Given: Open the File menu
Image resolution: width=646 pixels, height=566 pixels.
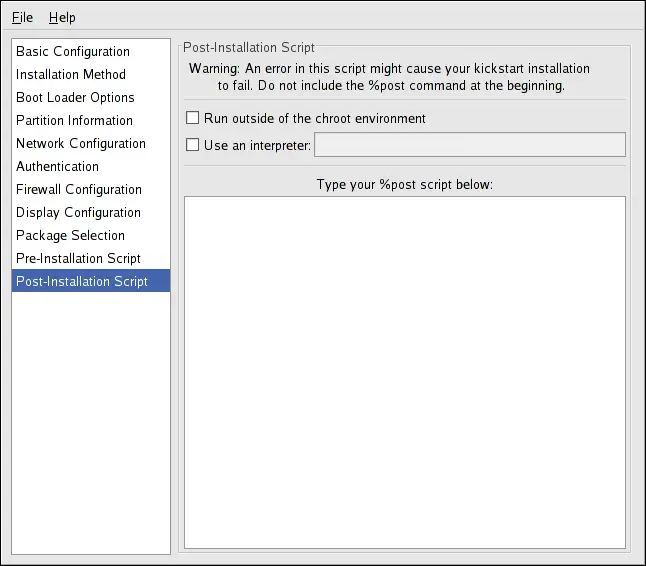Looking at the screenshot, I should point(22,17).
